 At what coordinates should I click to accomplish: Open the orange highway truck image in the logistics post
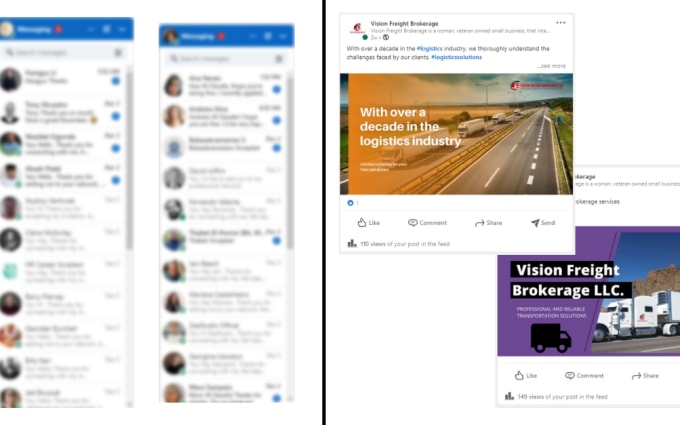(456, 134)
